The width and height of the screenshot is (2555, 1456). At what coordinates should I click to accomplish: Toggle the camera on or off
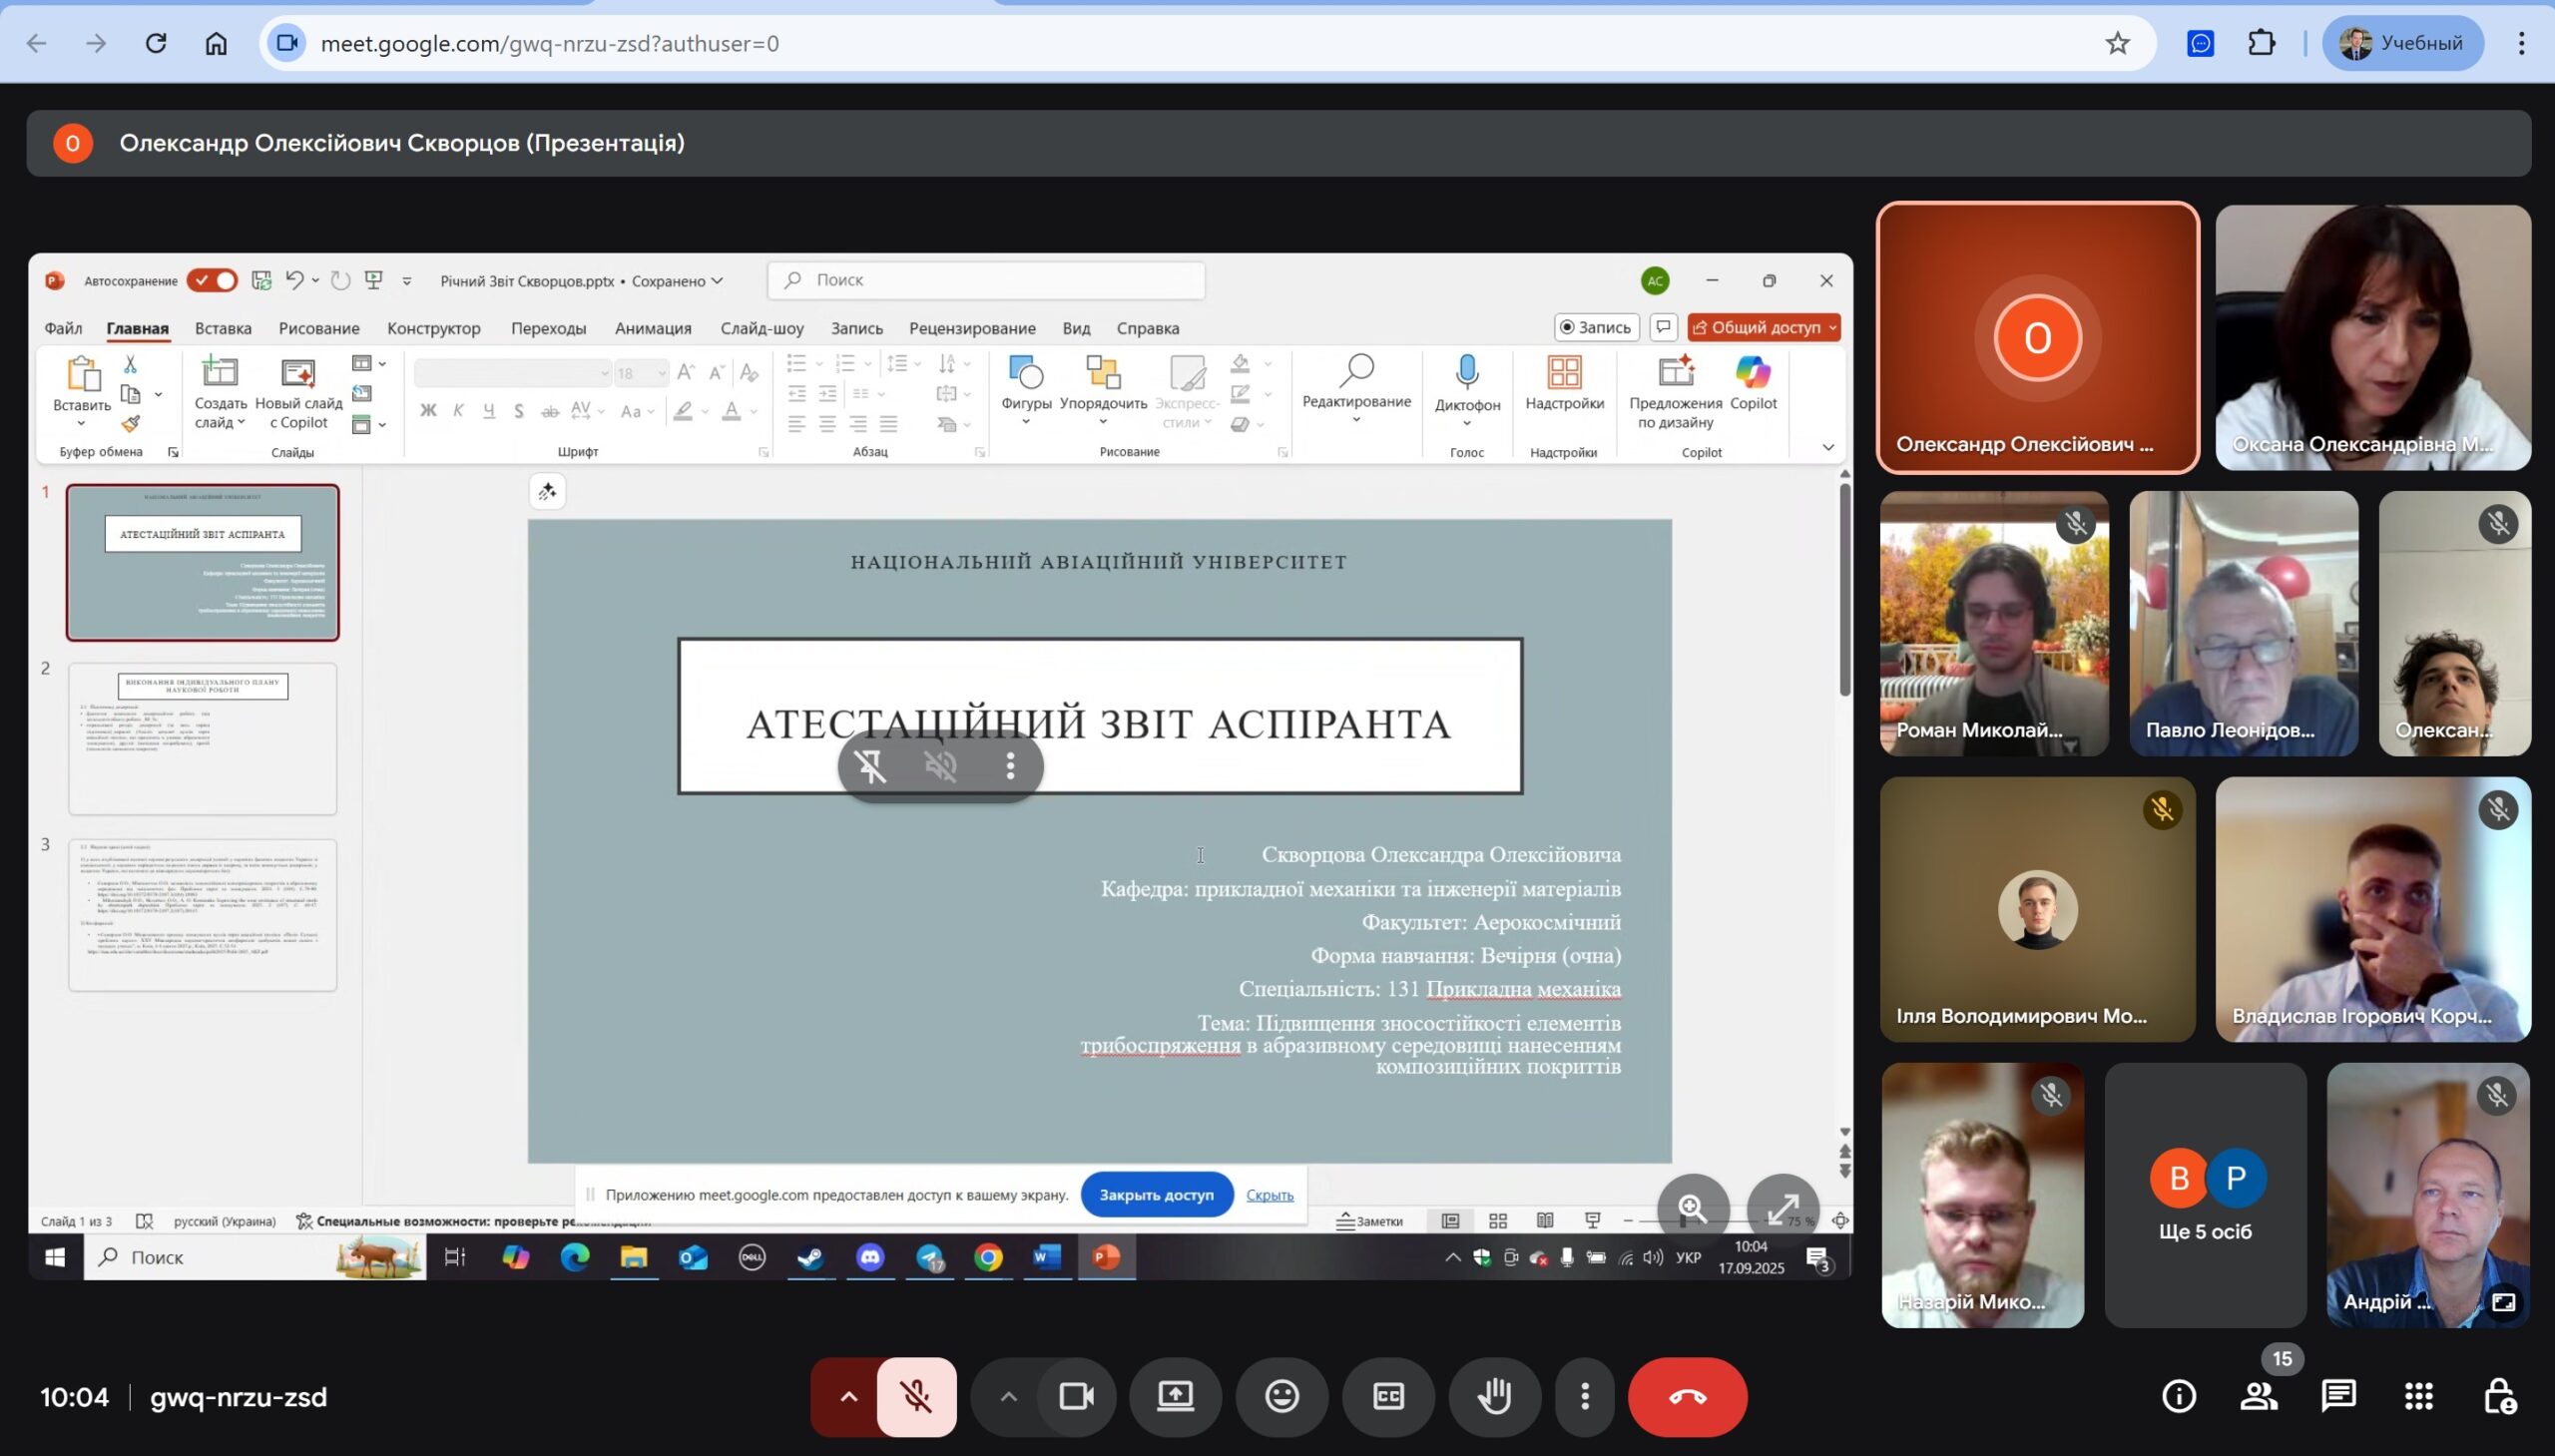click(1076, 1396)
